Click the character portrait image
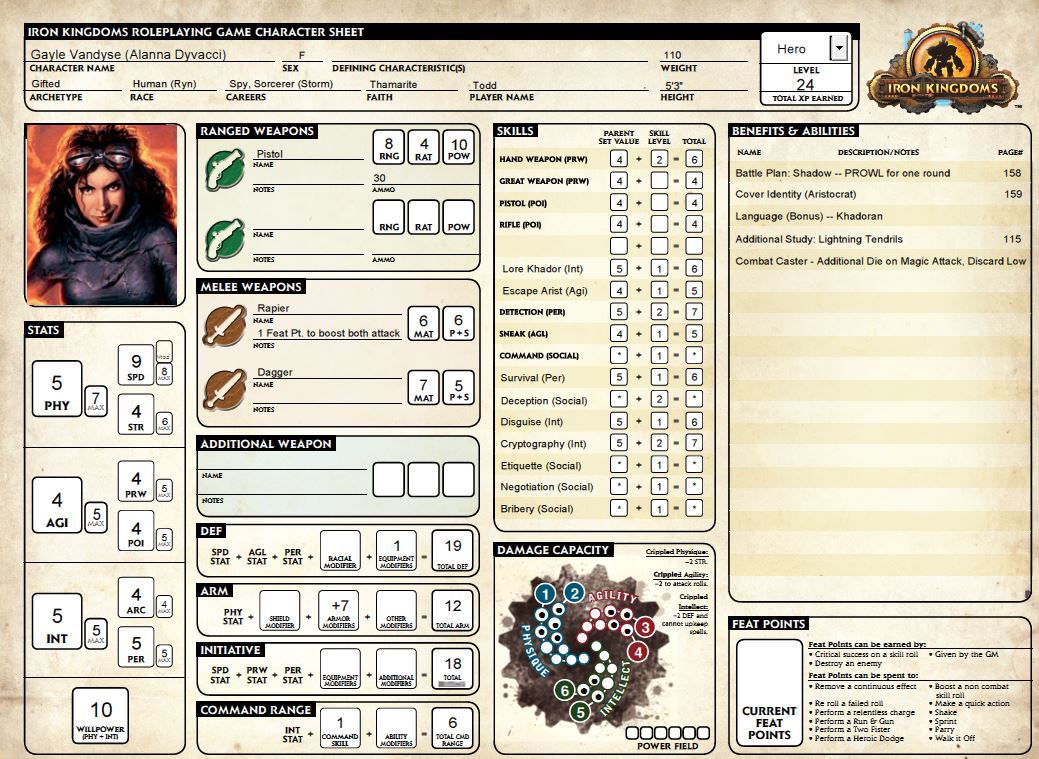Image resolution: width=1039 pixels, height=759 pixels. pos(102,215)
